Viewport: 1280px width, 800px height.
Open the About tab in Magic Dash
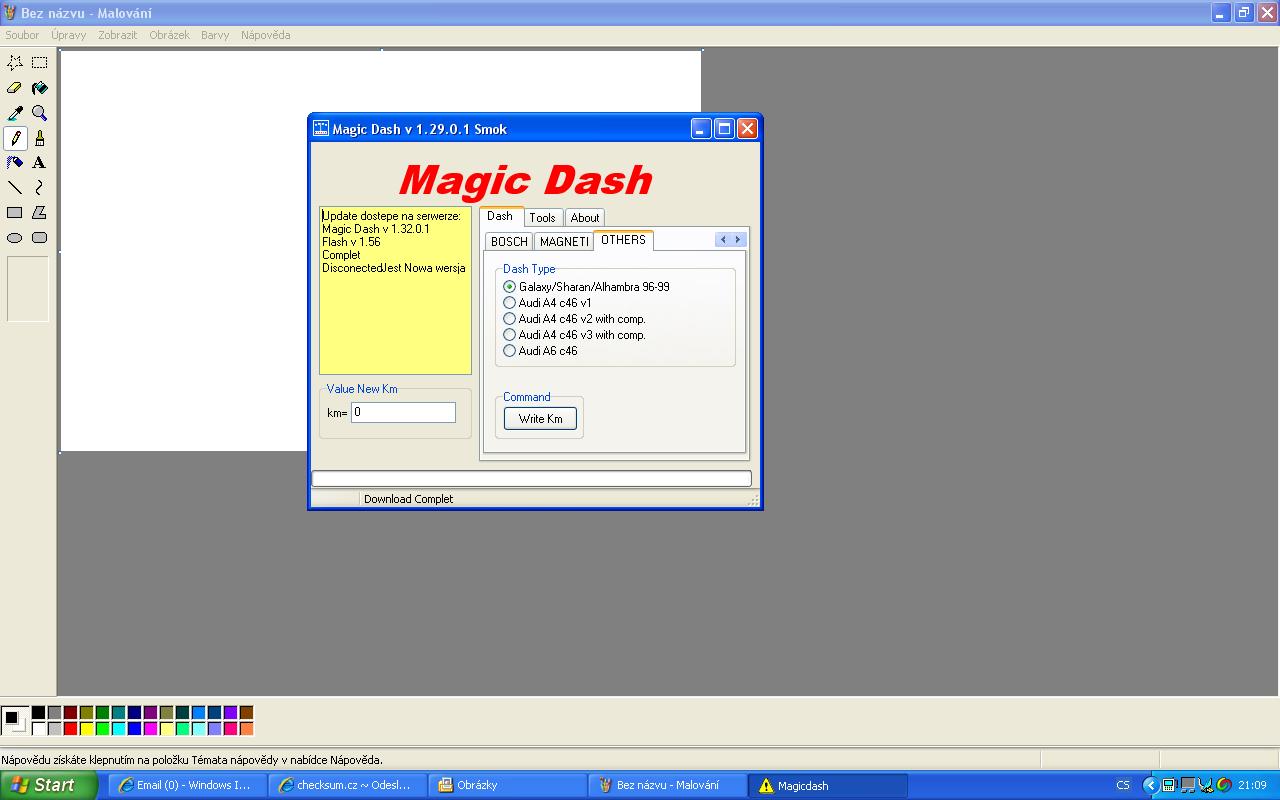point(585,217)
